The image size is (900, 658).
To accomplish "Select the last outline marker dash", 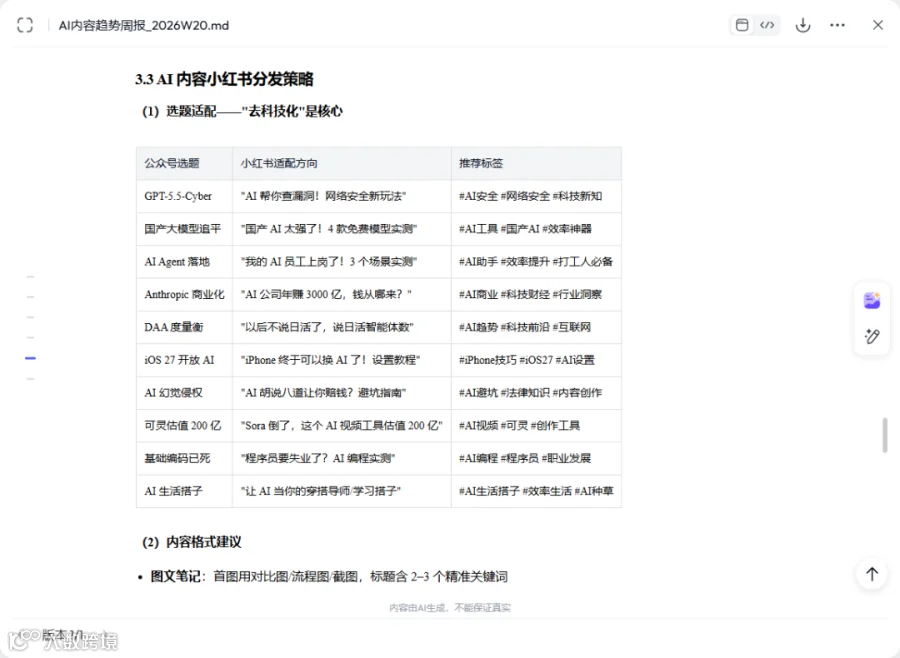I will 30,379.
